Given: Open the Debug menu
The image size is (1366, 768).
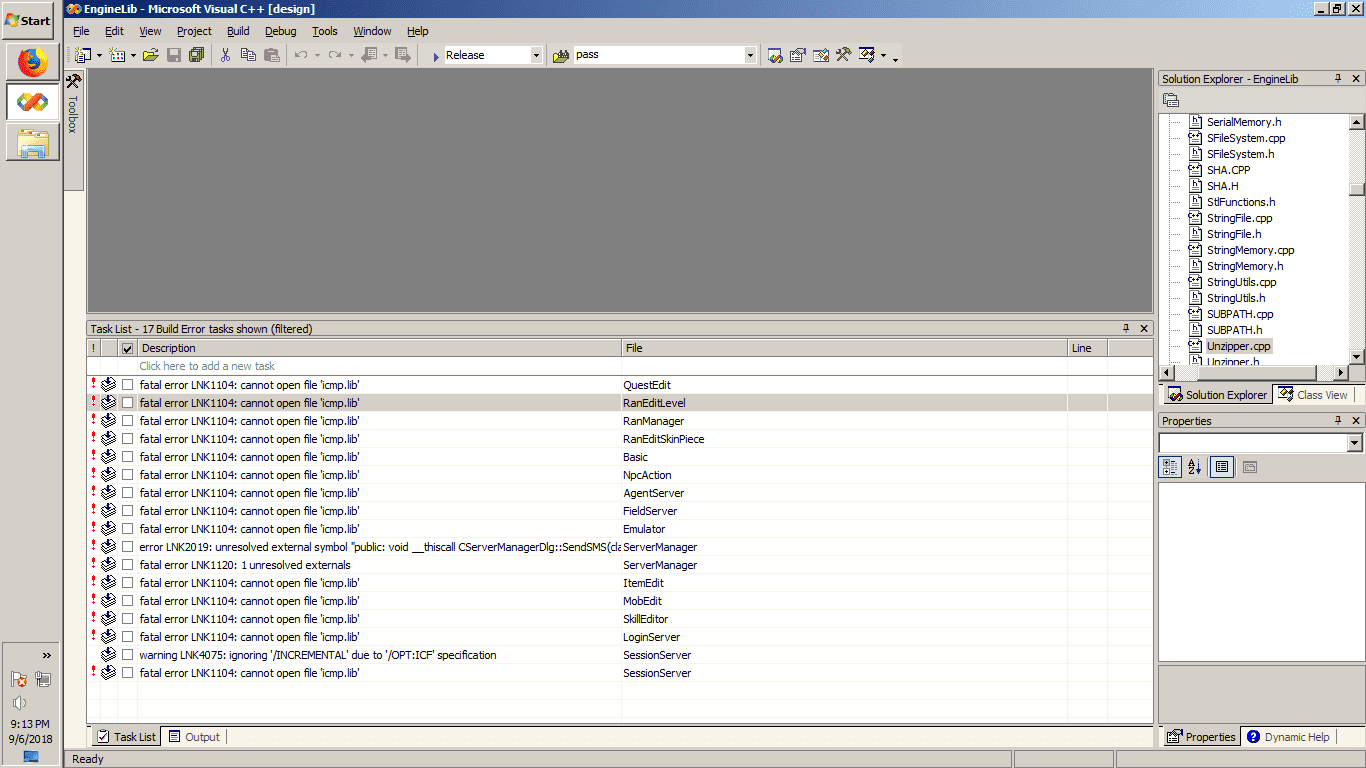Looking at the screenshot, I should coord(281,31).
